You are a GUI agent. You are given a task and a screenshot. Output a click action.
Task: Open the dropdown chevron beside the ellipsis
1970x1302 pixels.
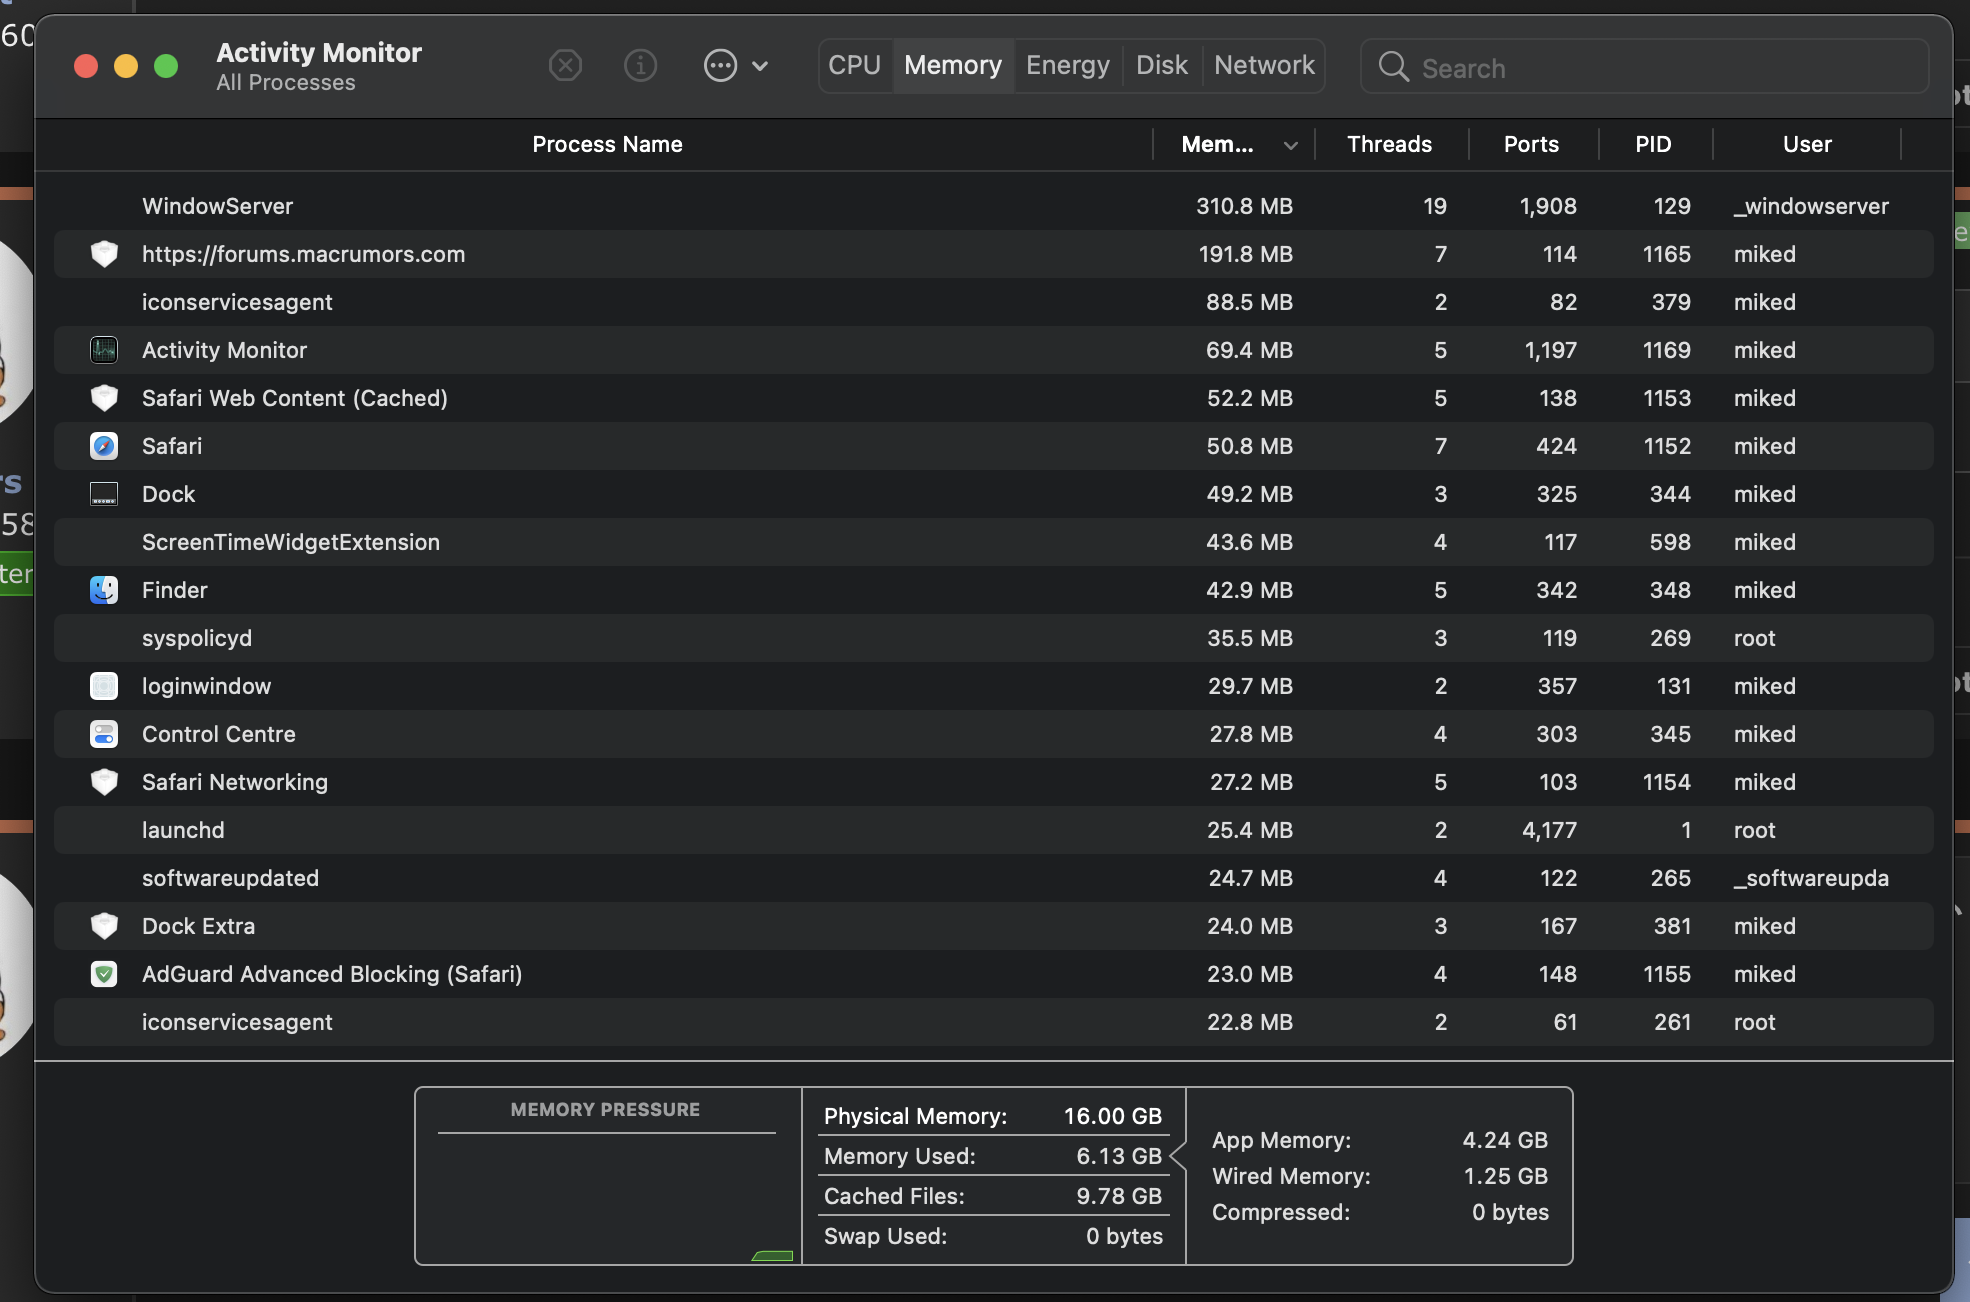(x=760, y=66)
